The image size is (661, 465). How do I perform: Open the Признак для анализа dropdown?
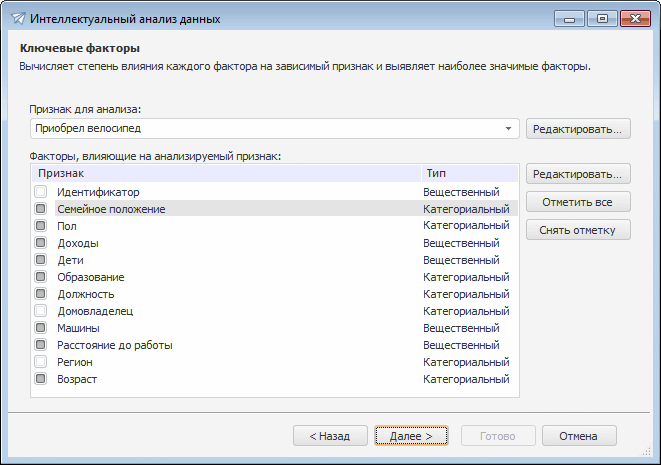pos(509,129)
